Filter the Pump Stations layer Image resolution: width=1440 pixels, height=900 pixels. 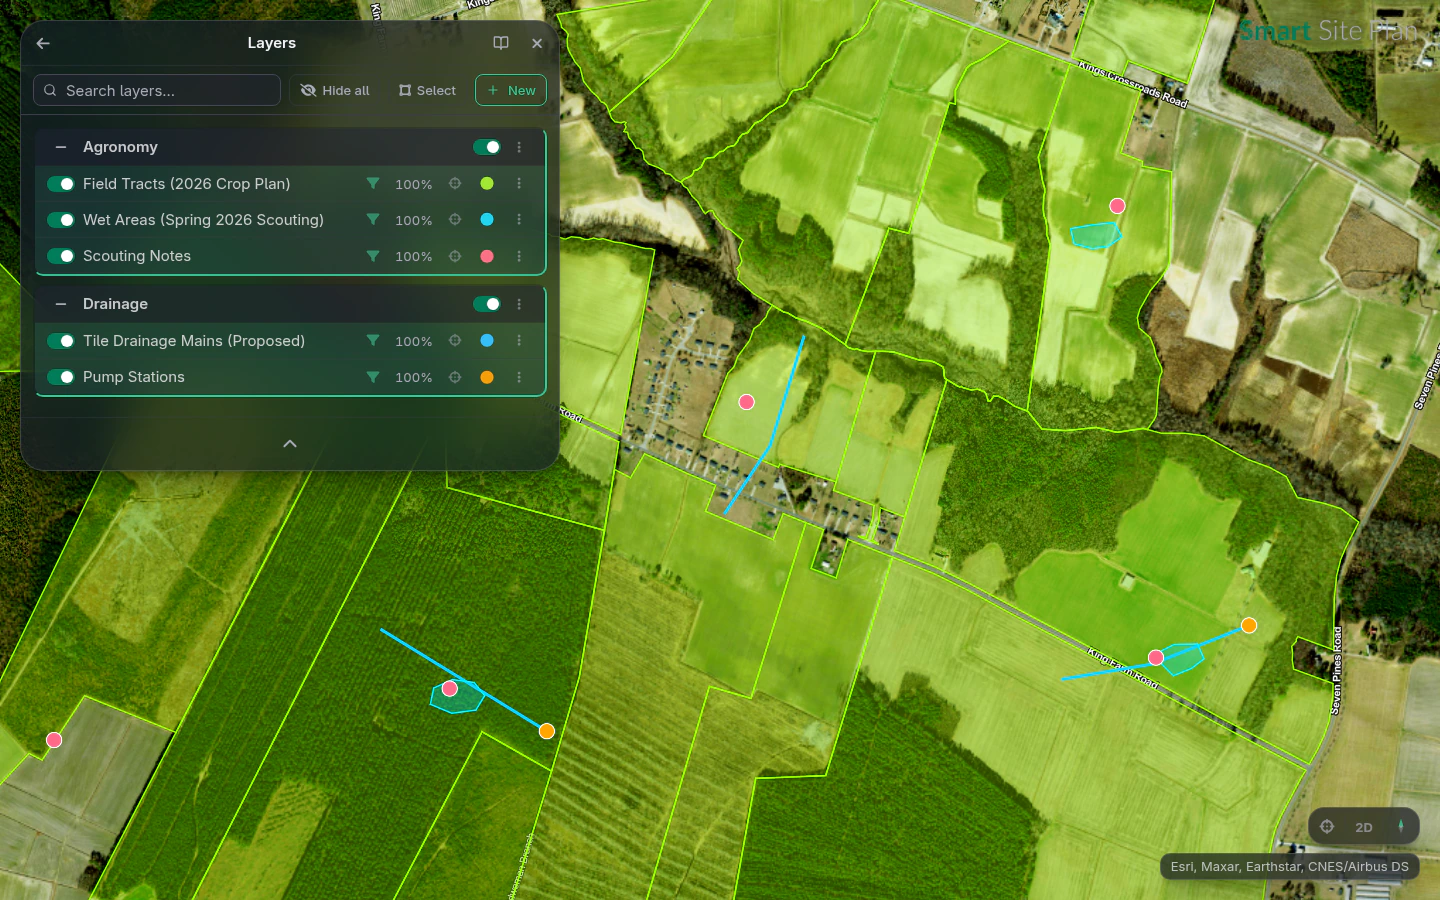pos(373,377)
